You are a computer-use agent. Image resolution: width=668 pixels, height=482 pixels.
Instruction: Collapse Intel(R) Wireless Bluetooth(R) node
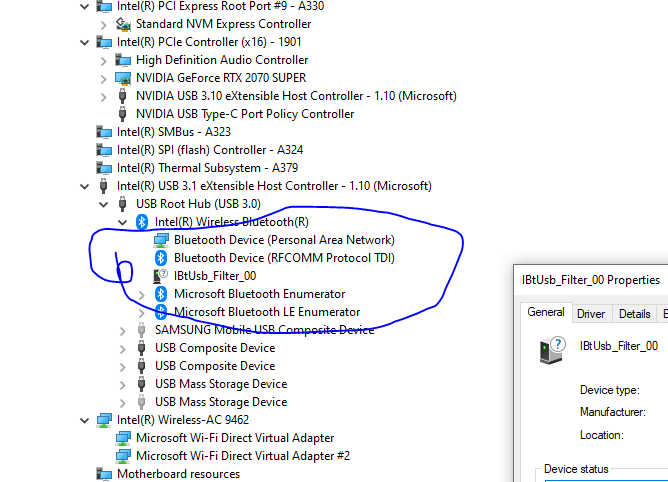click(123, 222)
